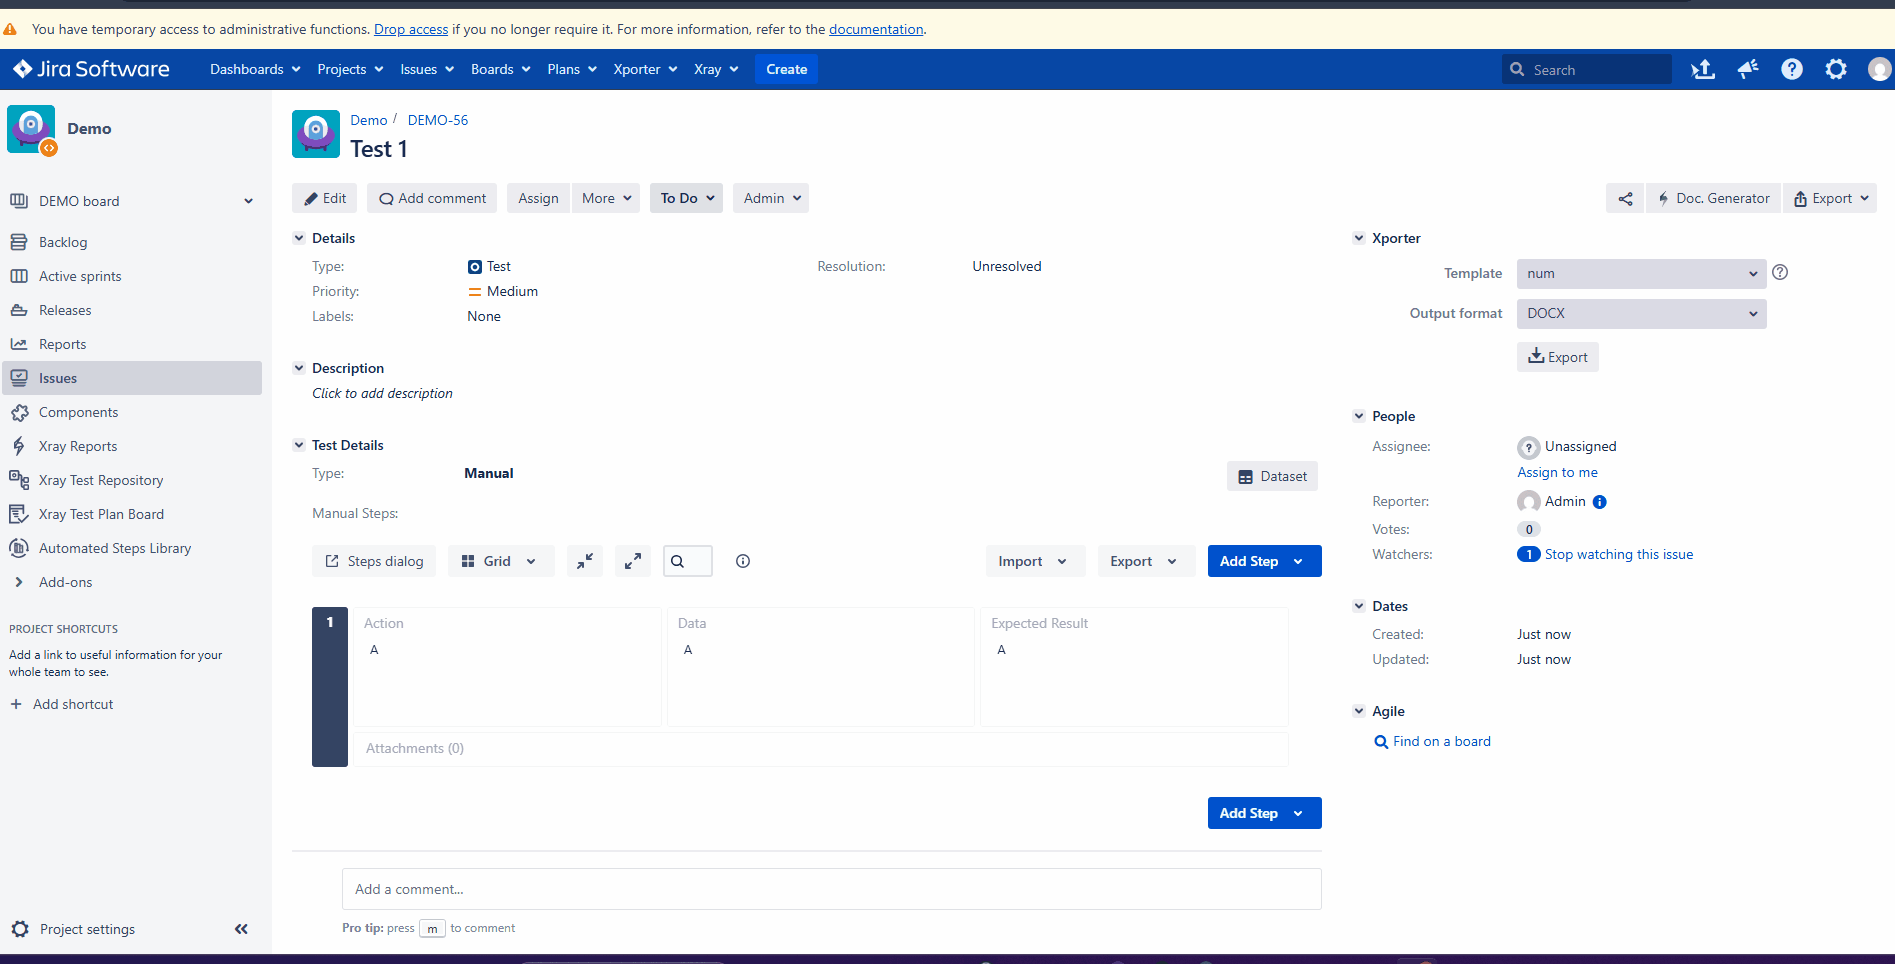Image resolution: width=1895 pixels, height=964 pixels.
Task: Click the Find on a board link
Action: 1442,741
